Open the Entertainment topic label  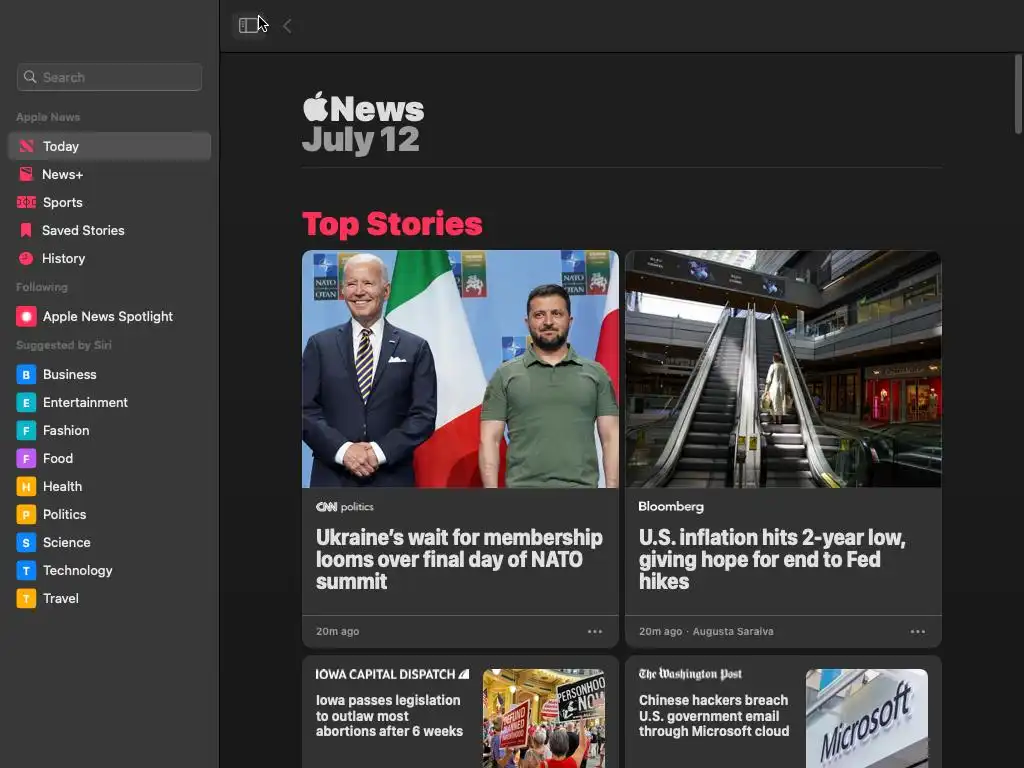point(86,403)
